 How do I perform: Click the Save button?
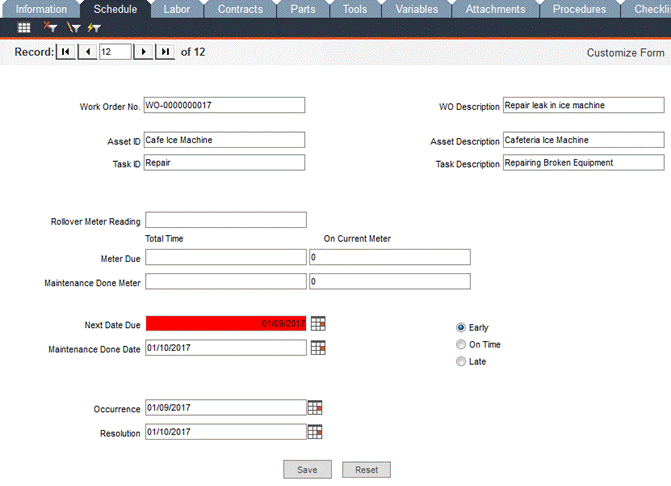coord(307,469)
